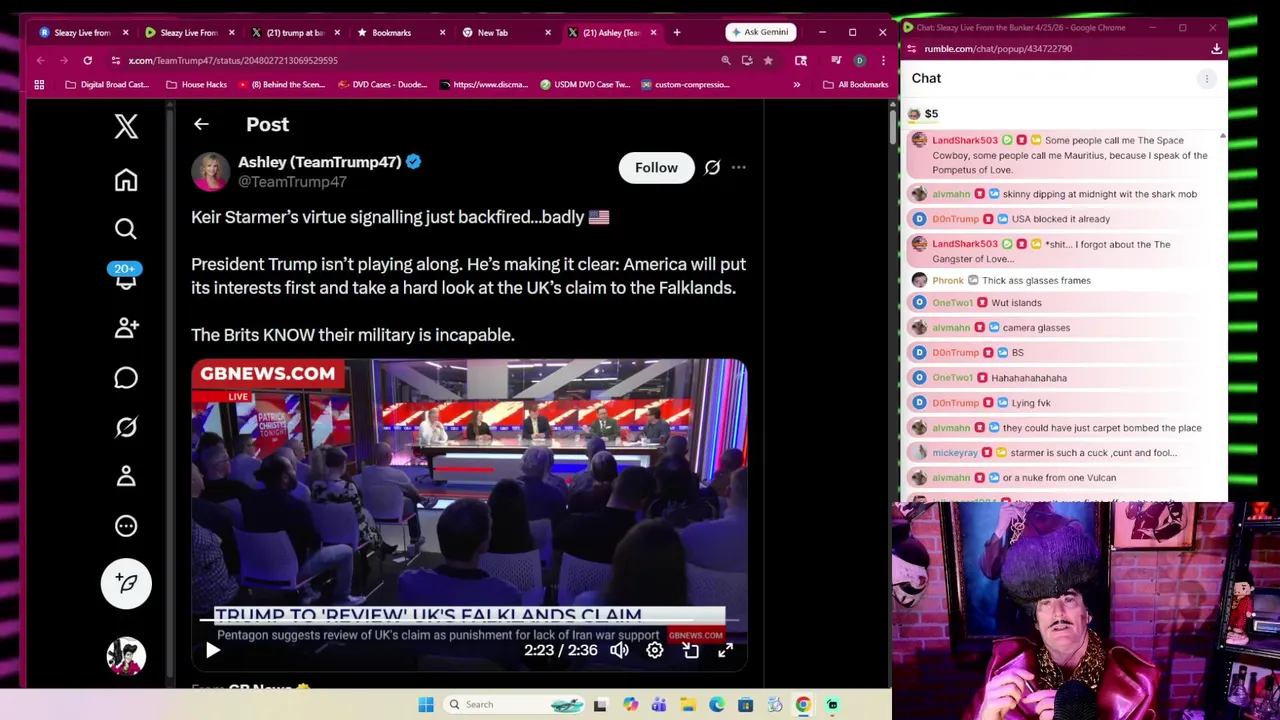Open the X home logo in sidebar
This screenshot has width=1280, height=720.
point(126,126)
